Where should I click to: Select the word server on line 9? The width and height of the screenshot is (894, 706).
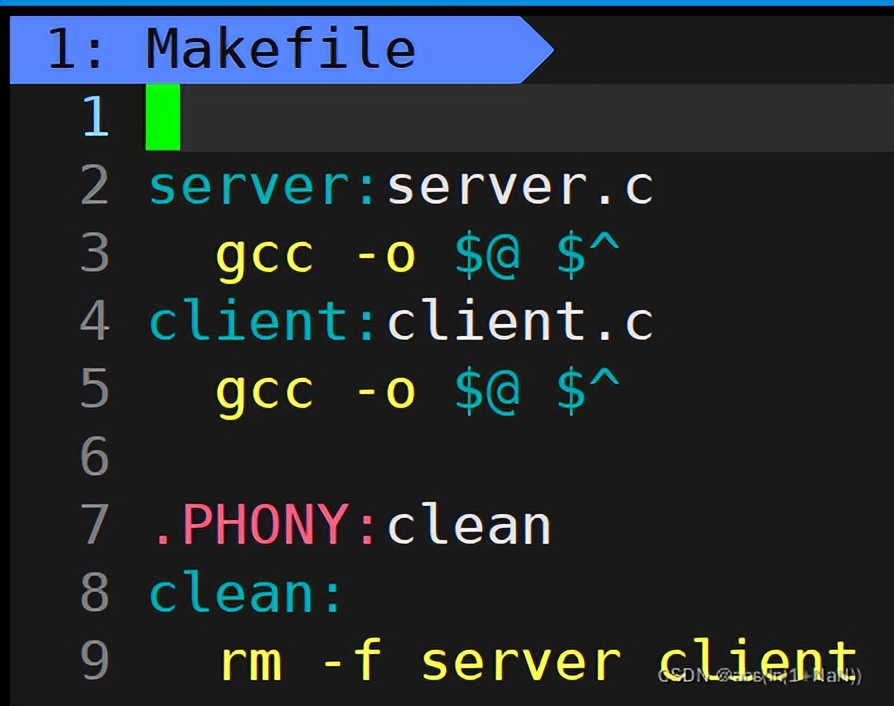pyautogui.click(x=520, y=660)
